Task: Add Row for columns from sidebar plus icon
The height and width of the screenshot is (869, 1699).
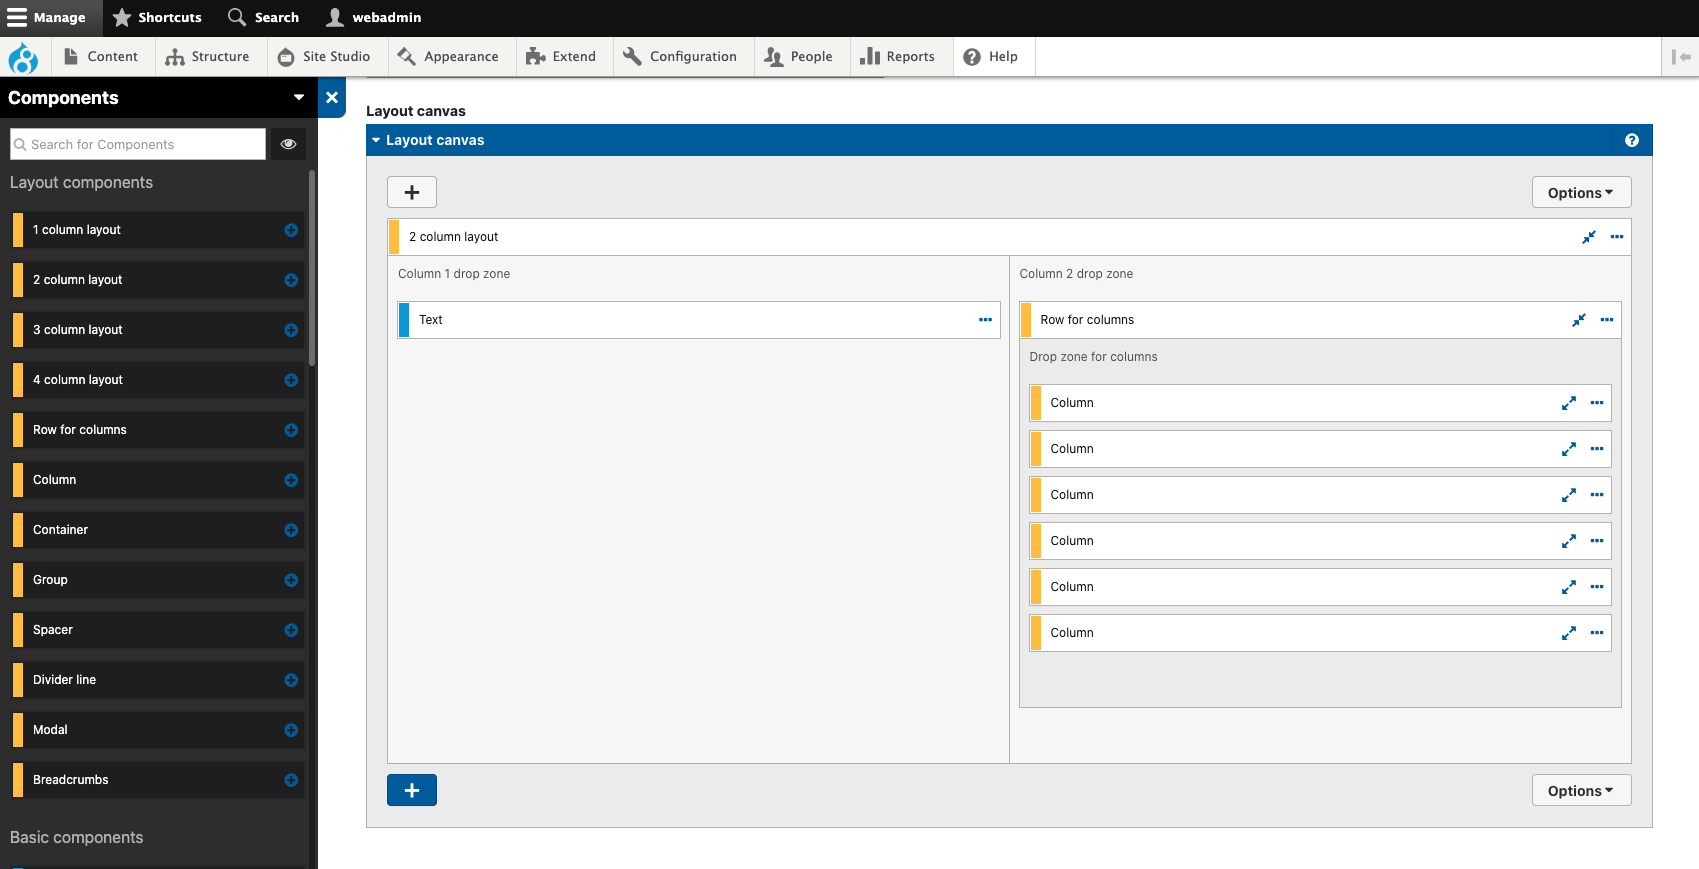Action: [x=291, y=430]
